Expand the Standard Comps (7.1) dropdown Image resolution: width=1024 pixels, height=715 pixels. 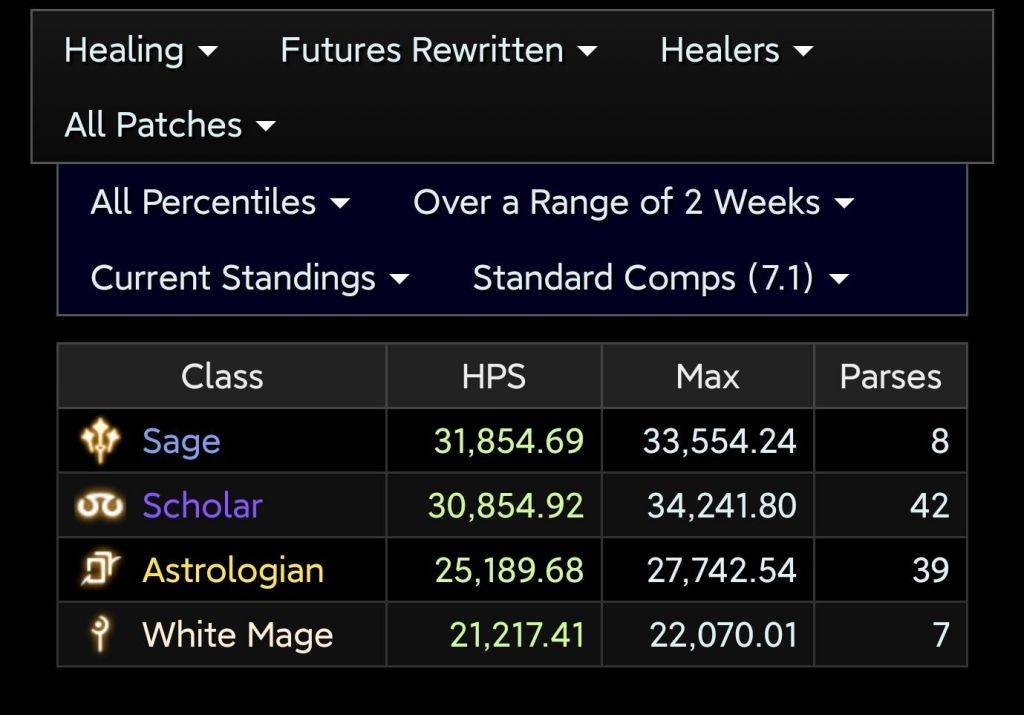[660, 278]
